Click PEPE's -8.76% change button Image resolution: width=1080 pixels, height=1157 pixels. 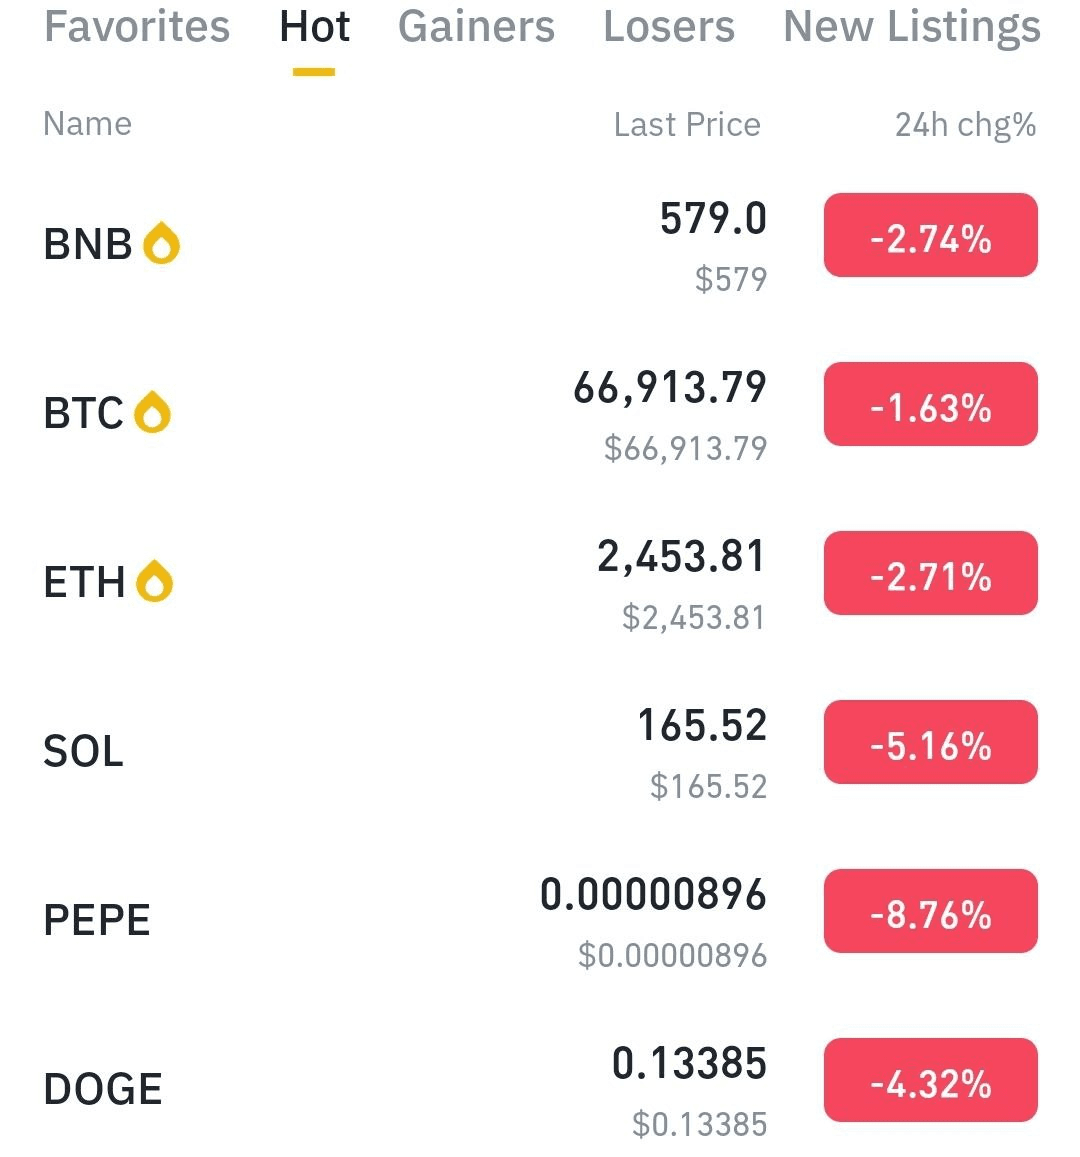[x=930, y=912]
